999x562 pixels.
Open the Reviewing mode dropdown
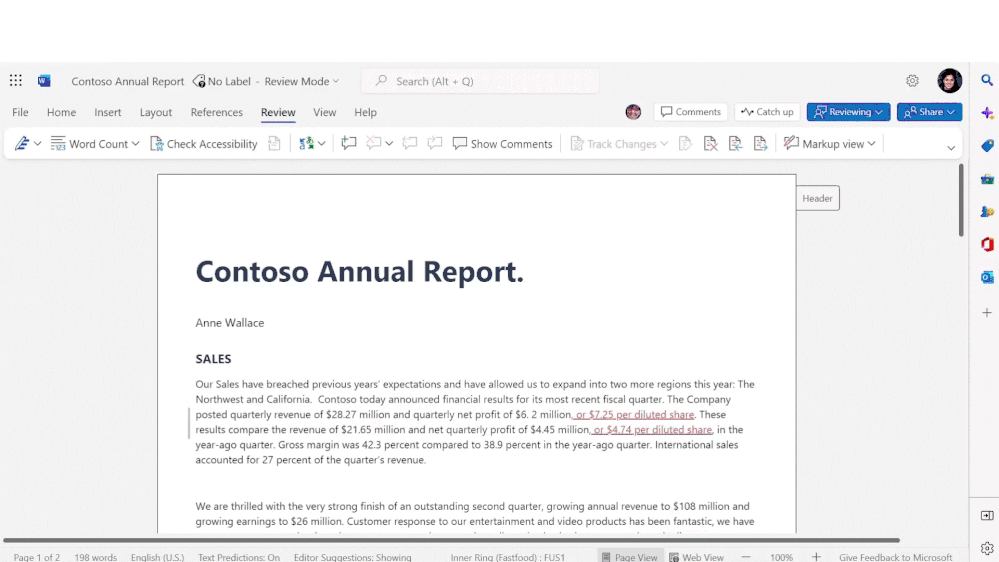click(x=848, y=112)
